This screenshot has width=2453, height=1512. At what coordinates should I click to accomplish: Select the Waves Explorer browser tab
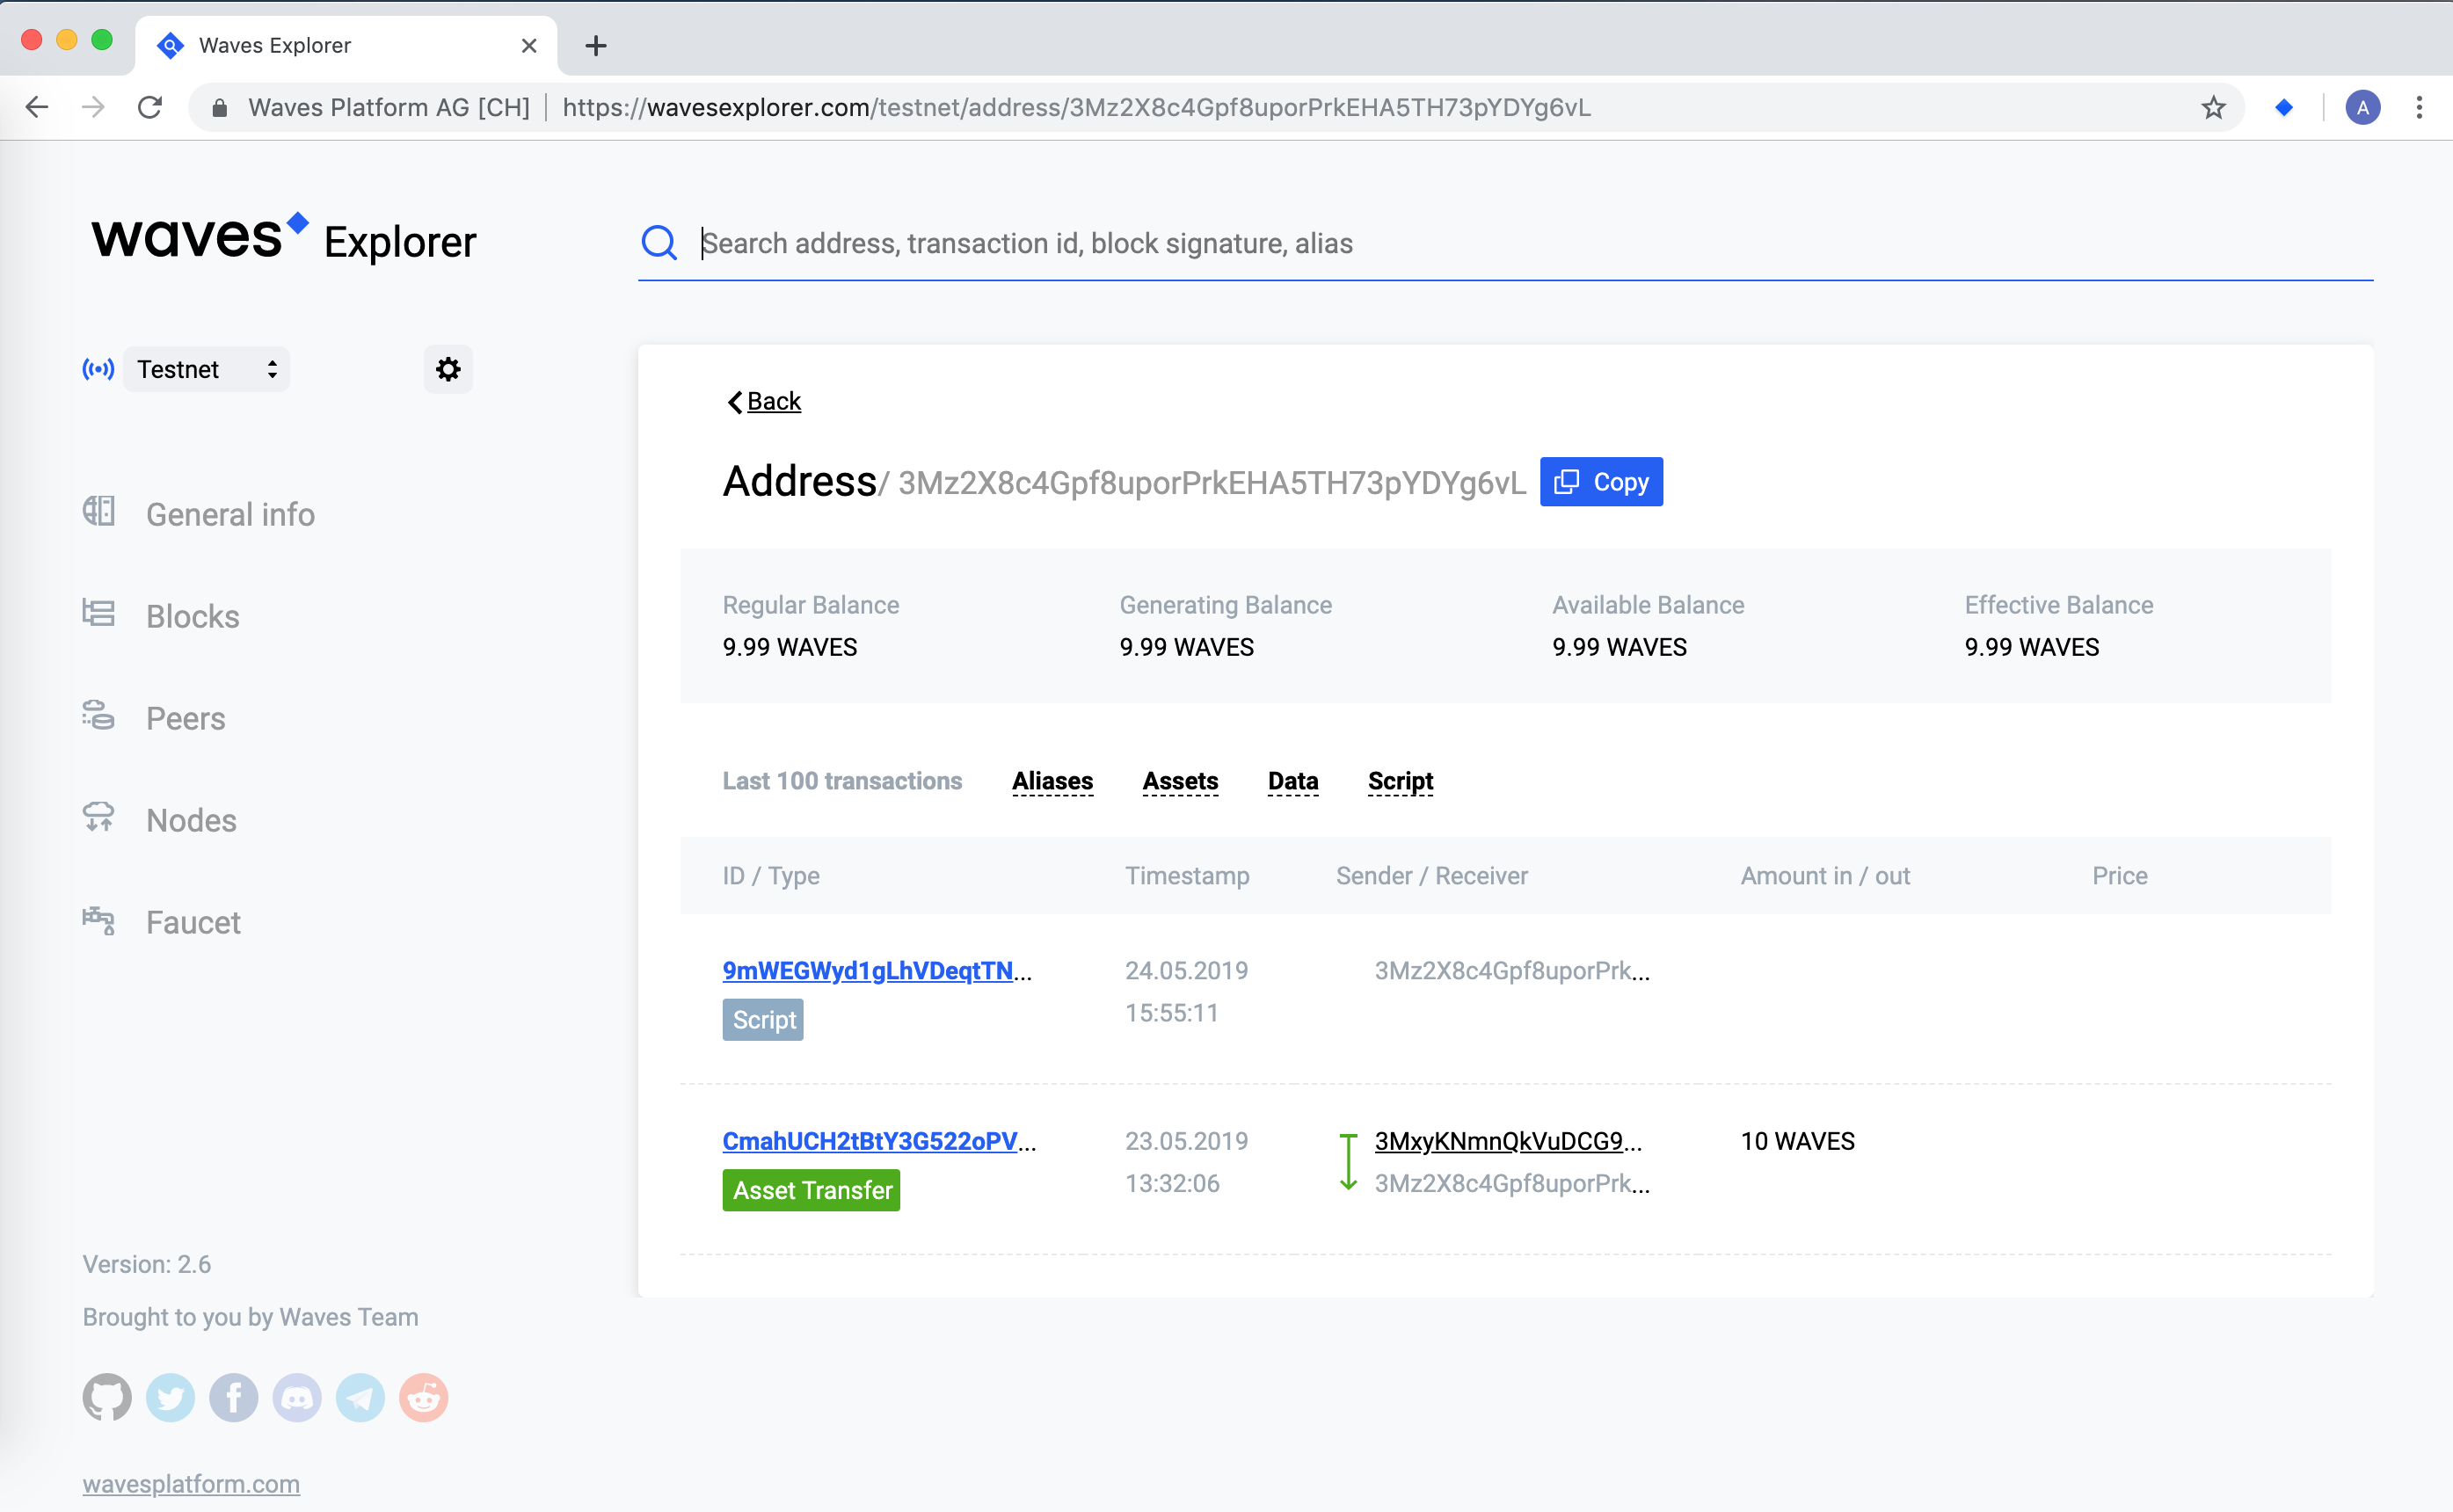(x=346, y=46)
